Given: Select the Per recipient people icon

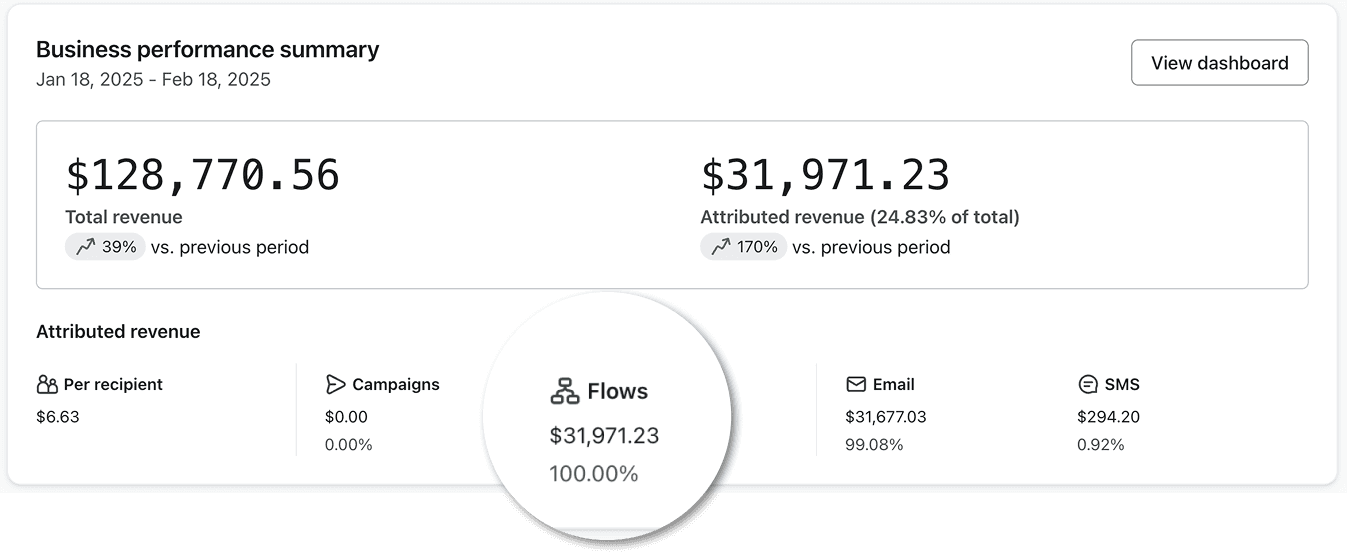Looking at the screenshot, I should point(47,384).
